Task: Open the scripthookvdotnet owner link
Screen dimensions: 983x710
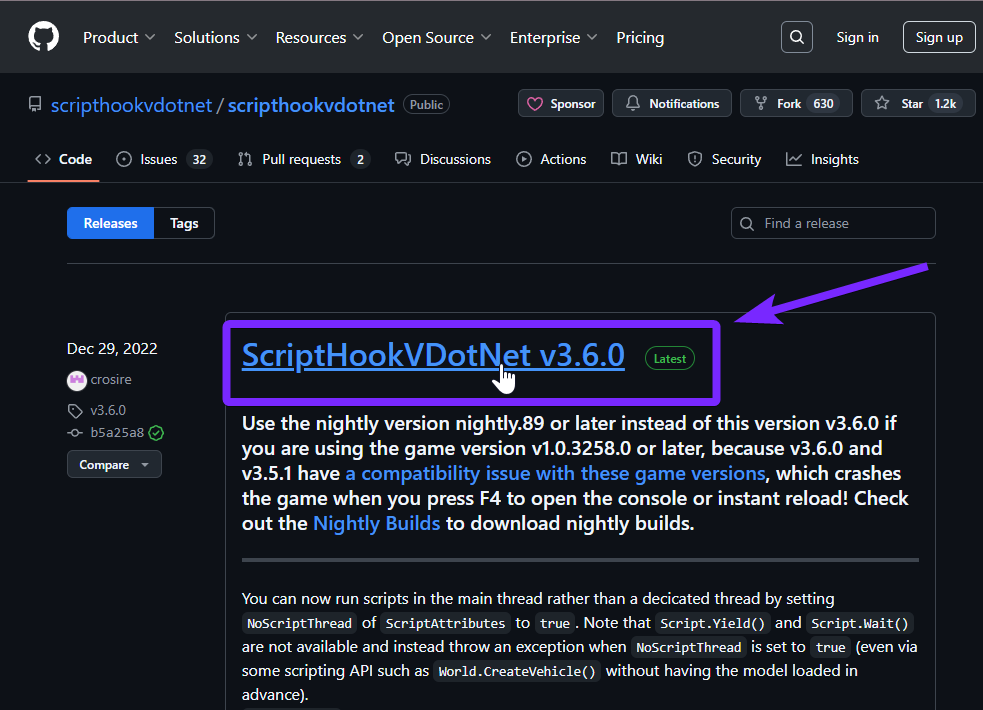Action: click(x=131, y=105)
